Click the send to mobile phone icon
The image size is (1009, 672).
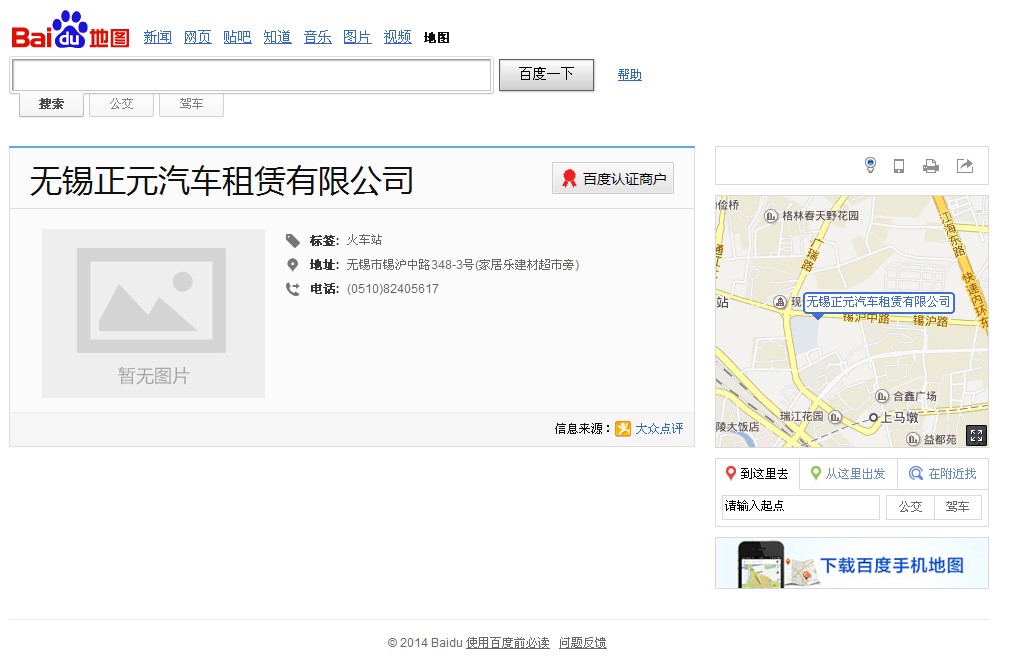coord(899,166)
